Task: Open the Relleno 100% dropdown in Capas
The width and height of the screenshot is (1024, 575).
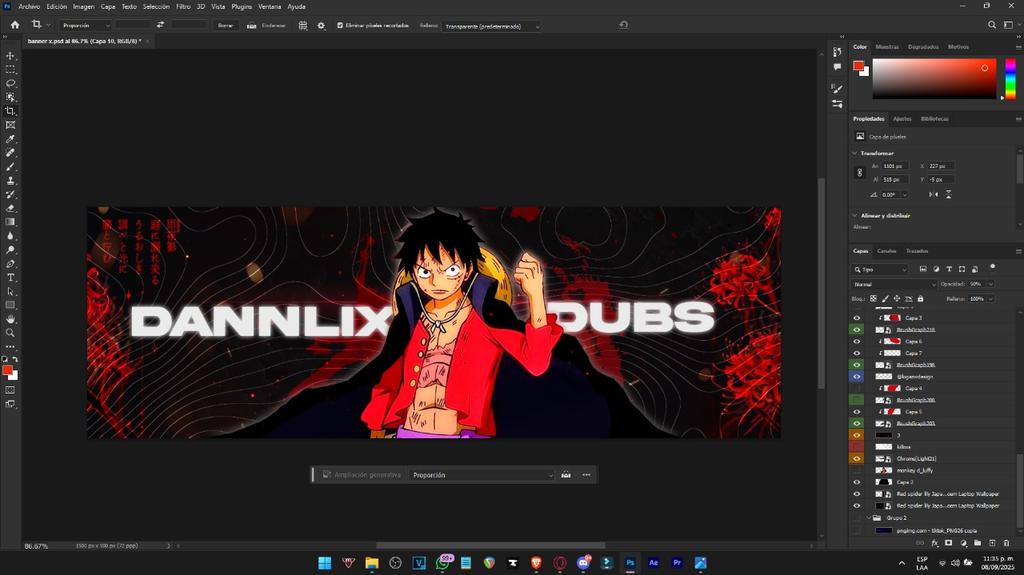Action: point(991,299)
